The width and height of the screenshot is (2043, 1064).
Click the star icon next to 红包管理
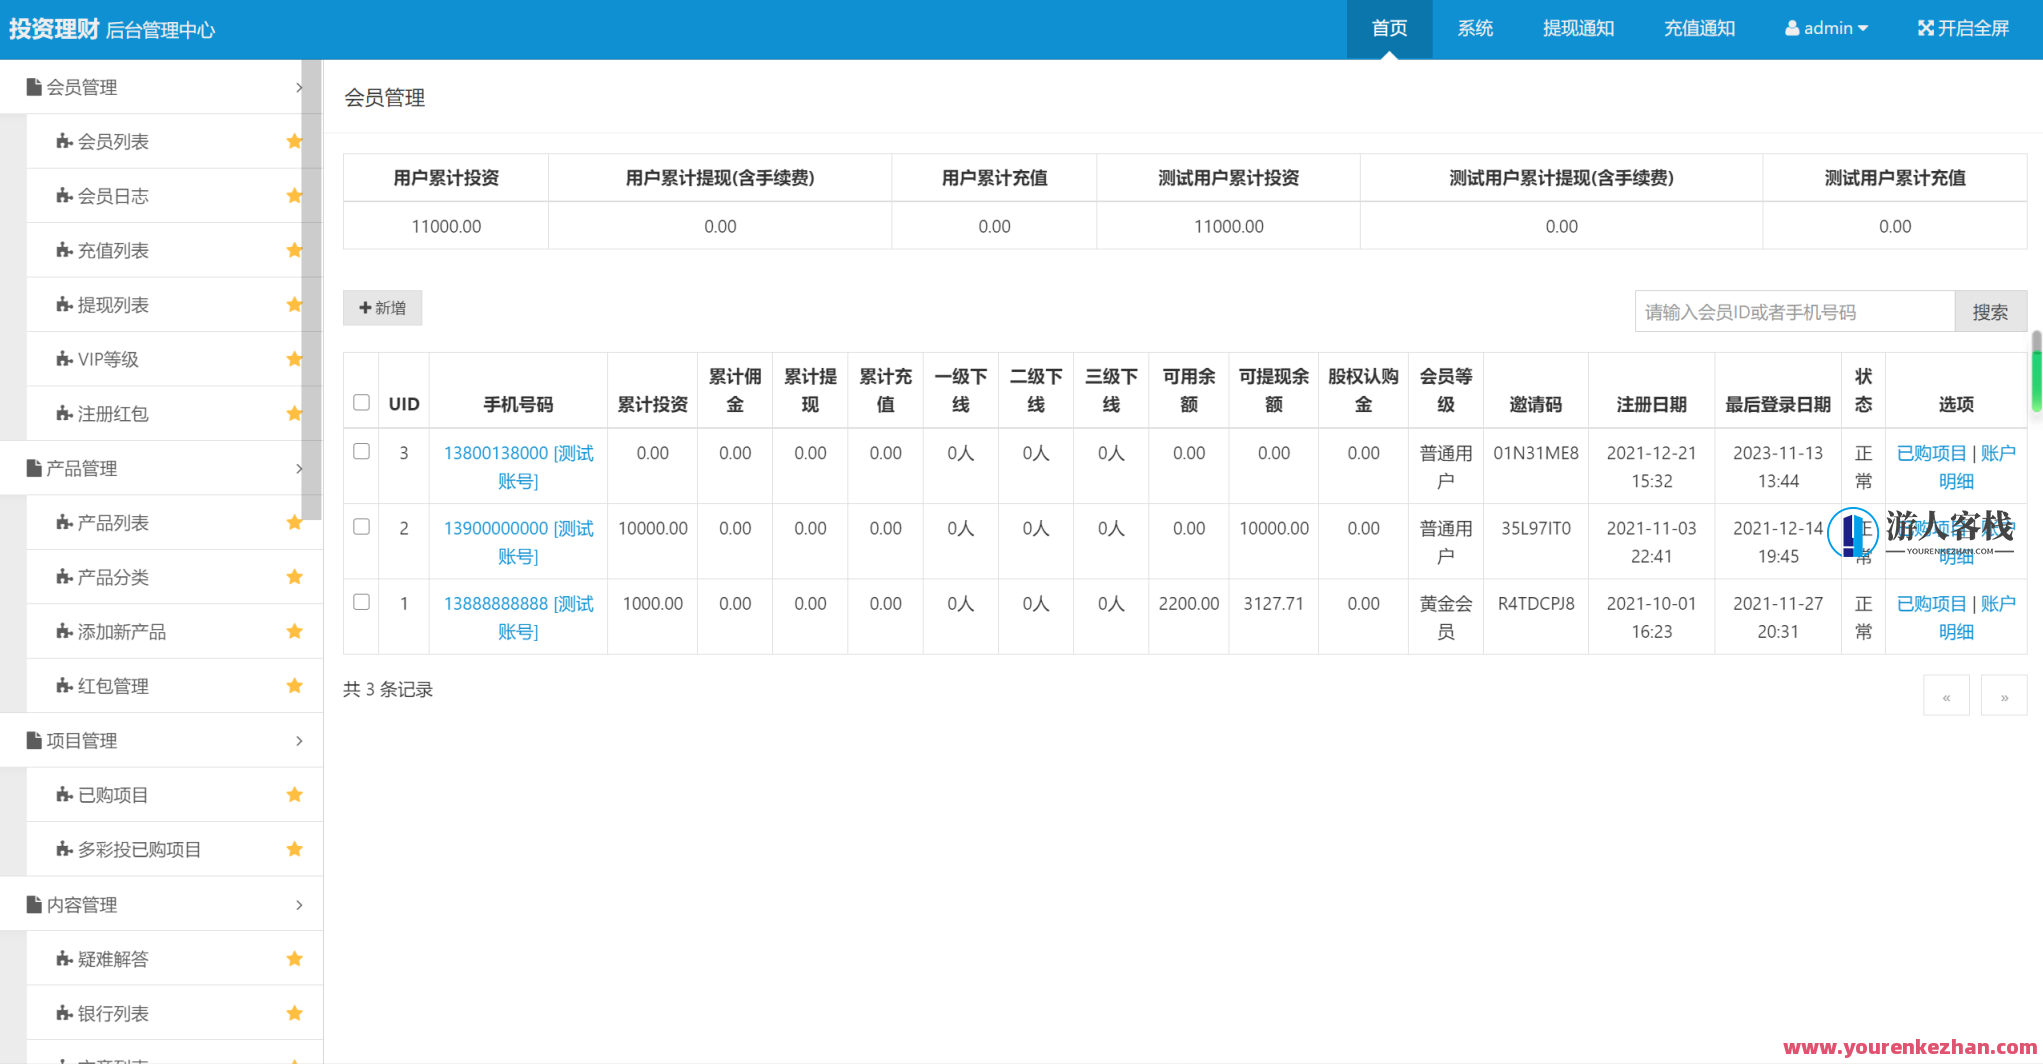tap(294, 686)
